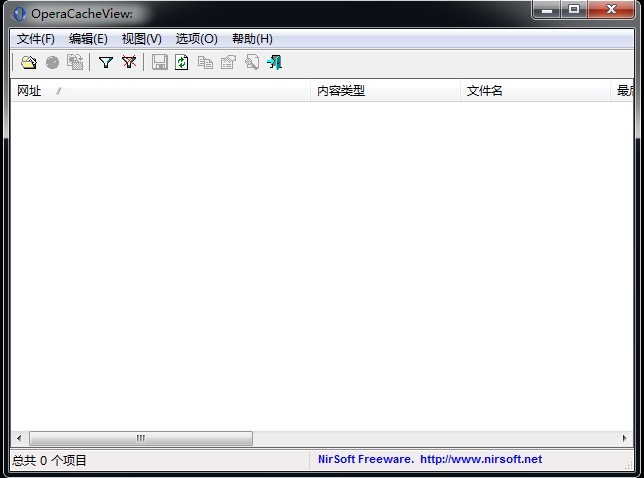Click the grayed-out round toolbar icon
The height and width of the screenshot is (478, 644).
[52, 62]
